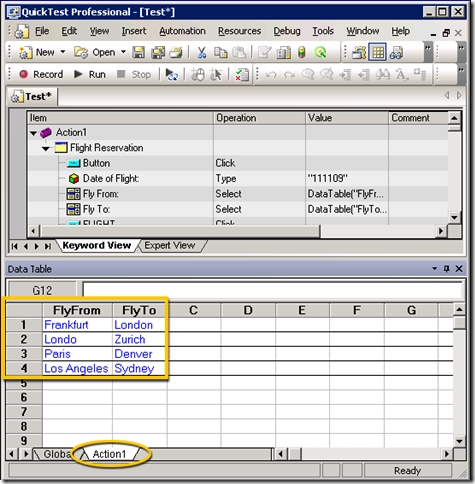Click the pencil page icon in toolbar
Viewport: 475px width, 484px height.
point(264,52)
